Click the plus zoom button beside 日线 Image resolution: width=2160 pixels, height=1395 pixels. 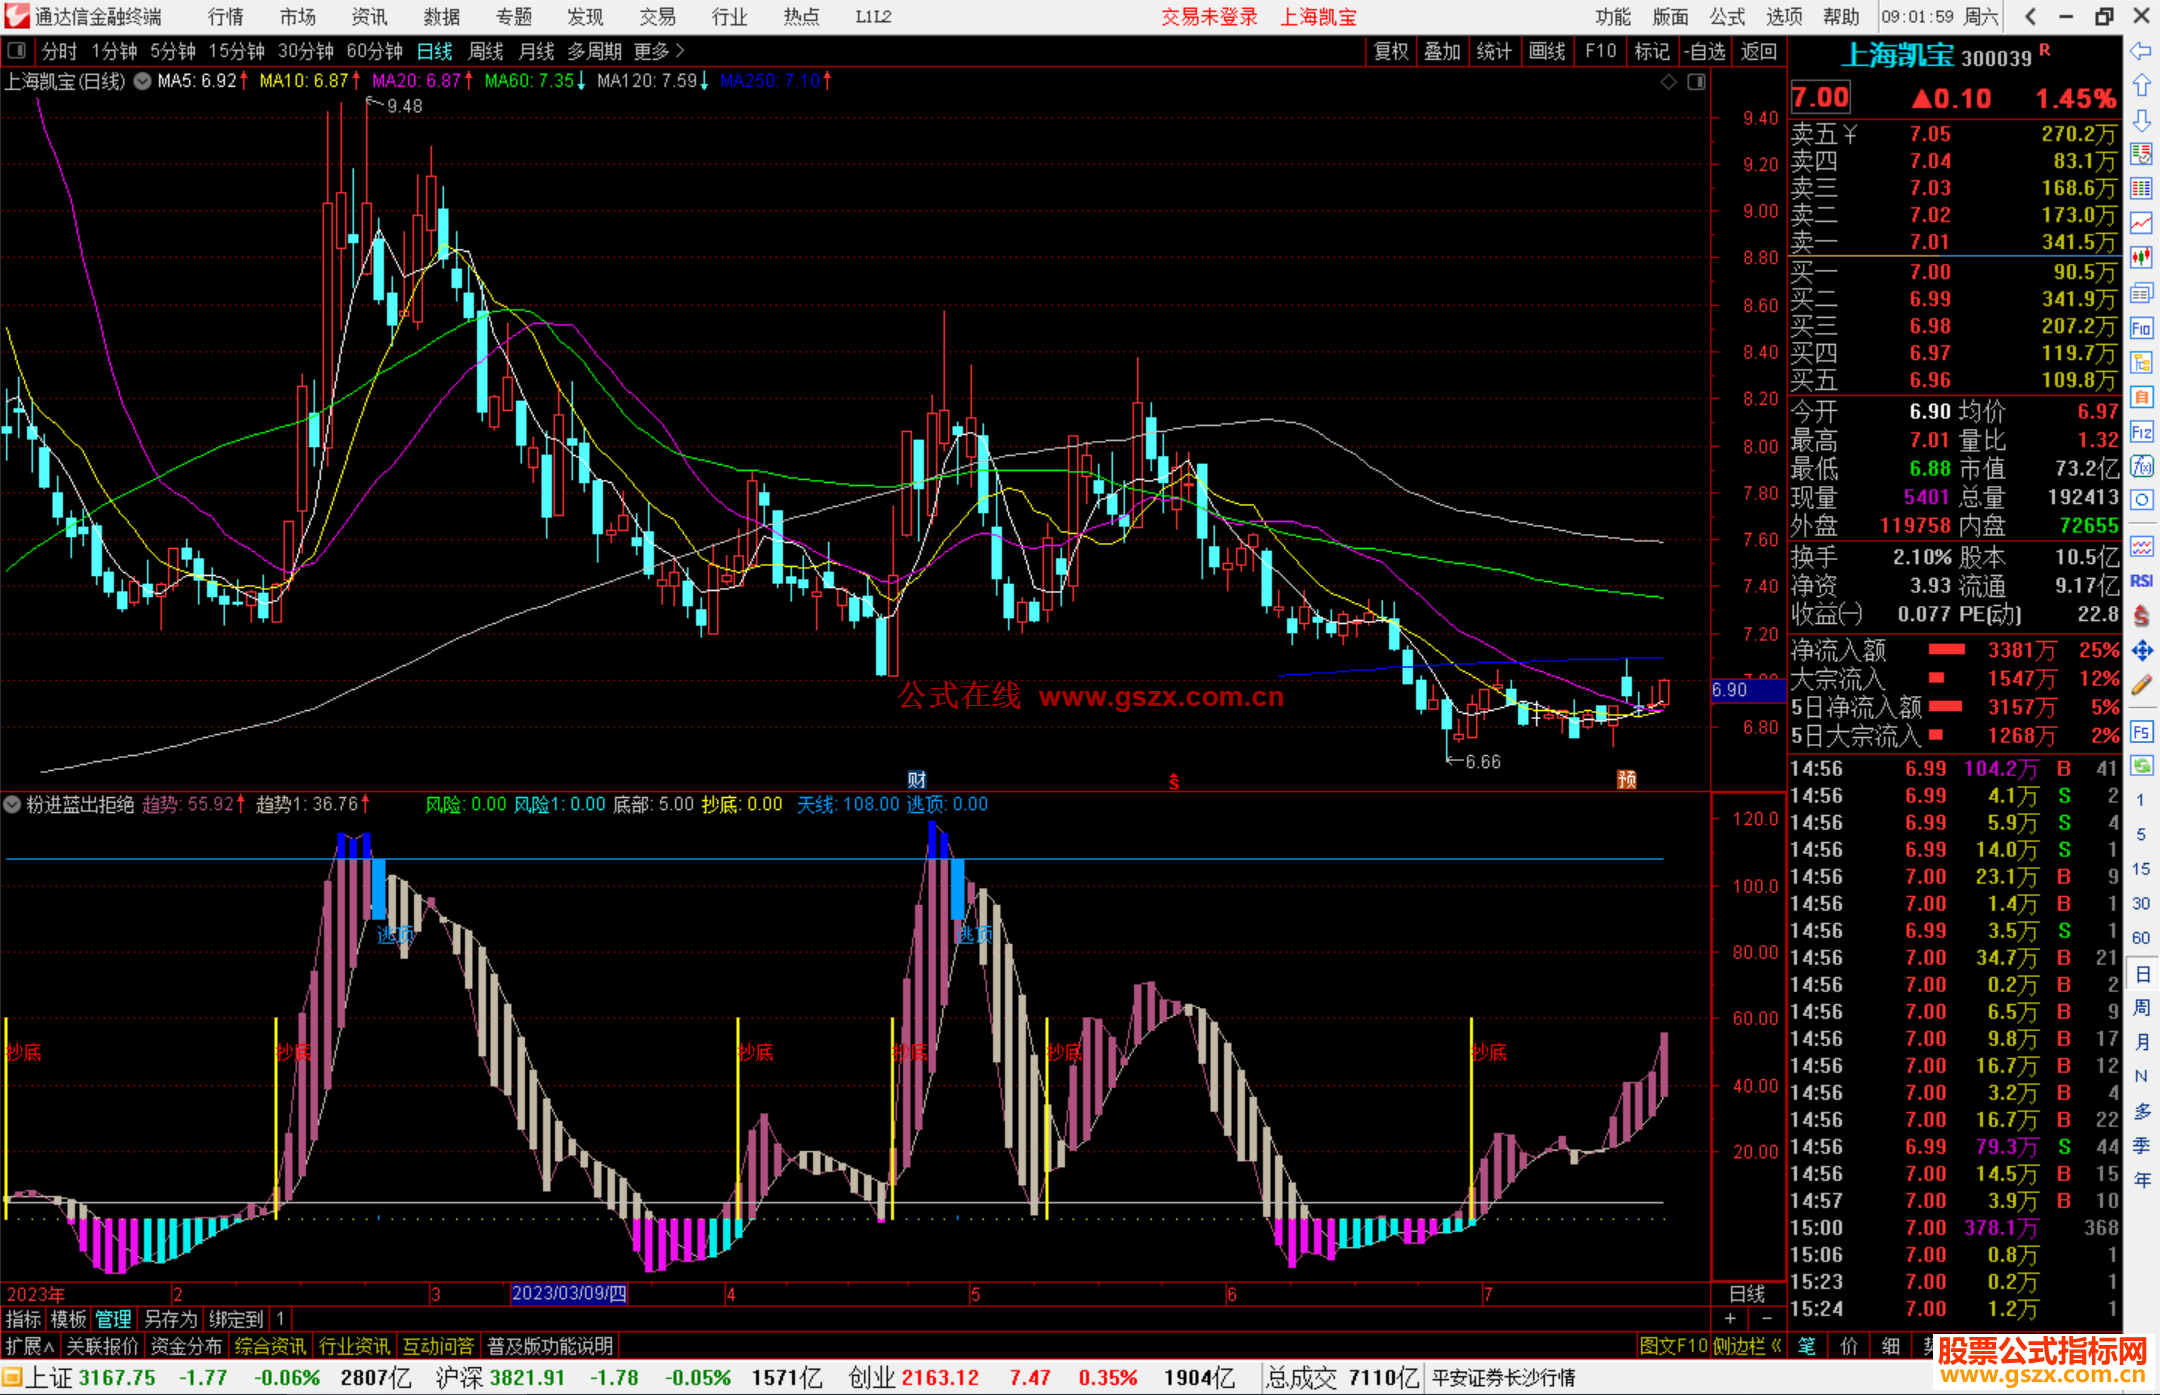coord(1730,1319)
